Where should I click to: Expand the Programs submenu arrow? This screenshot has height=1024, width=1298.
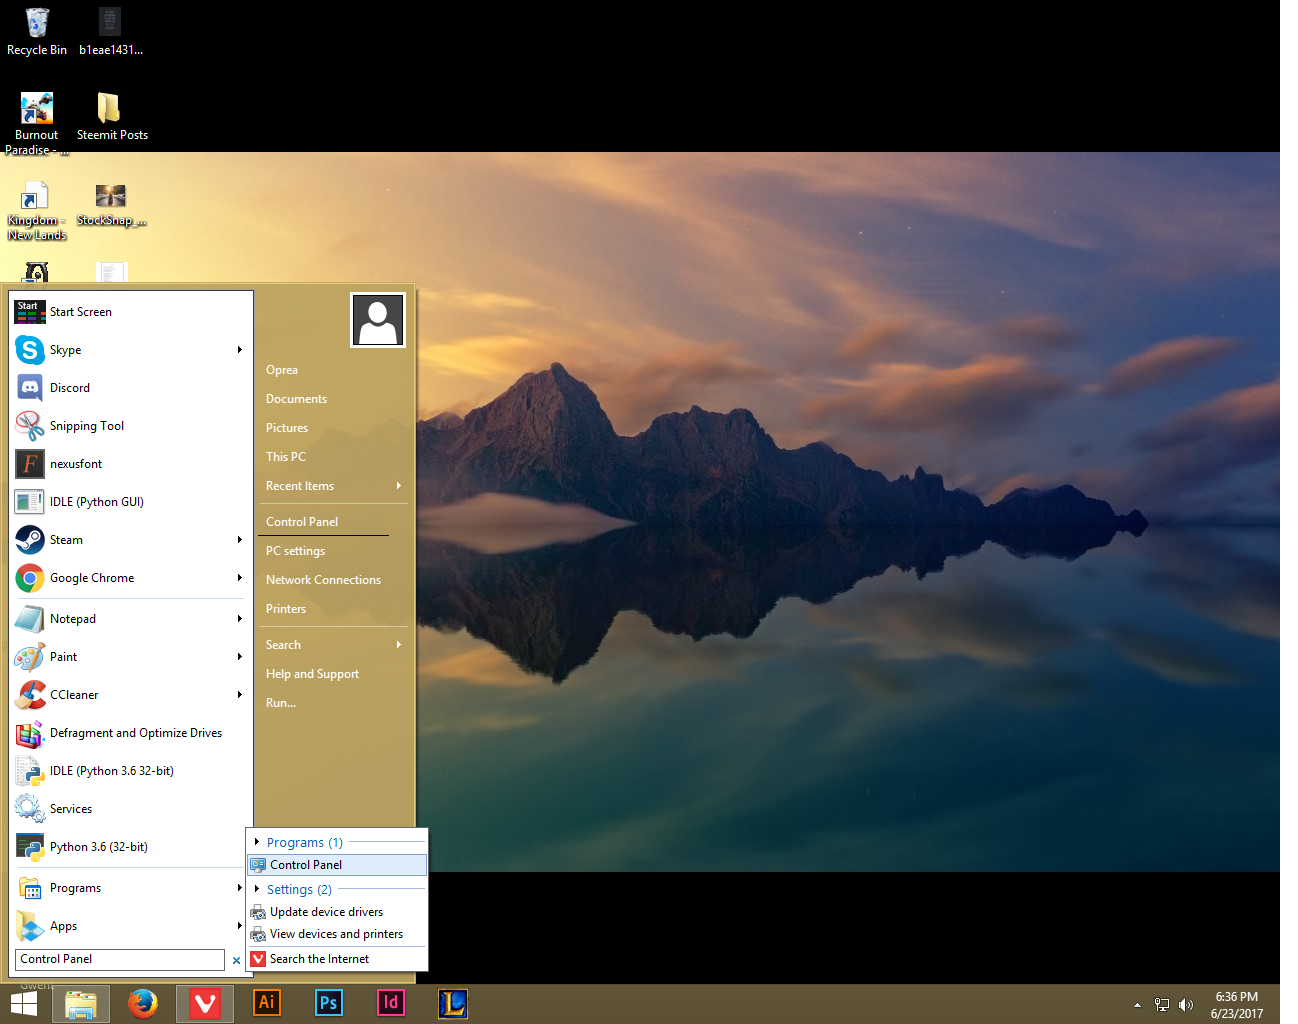240,888
